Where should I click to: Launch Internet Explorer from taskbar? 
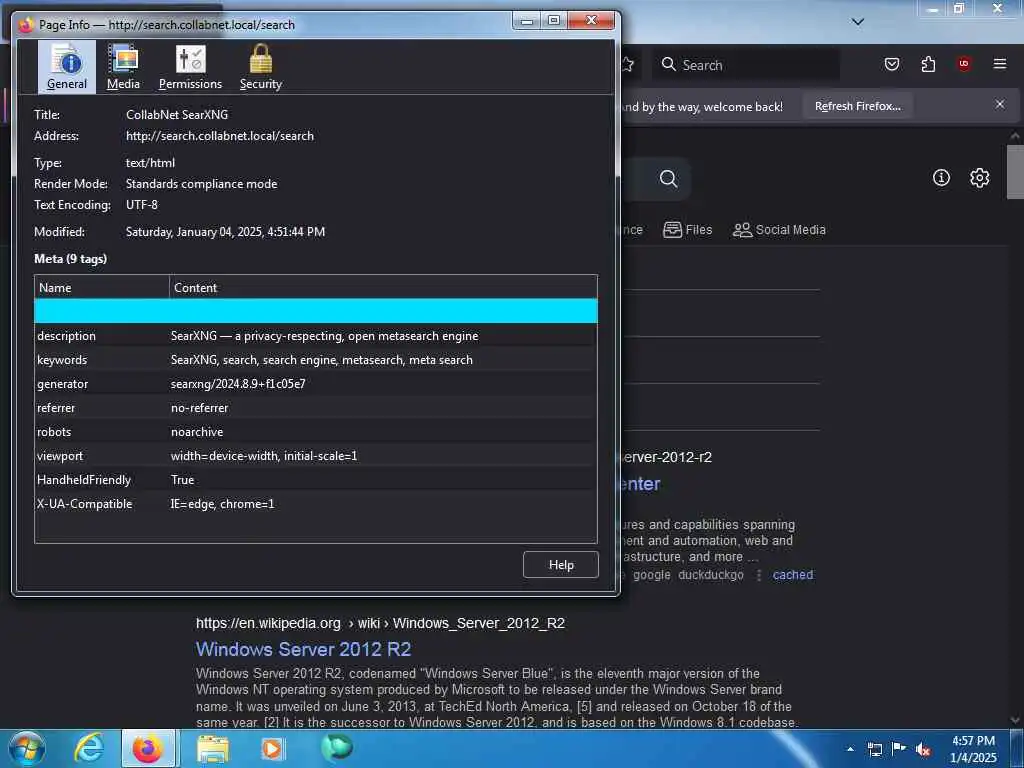(x=89, y=748)
